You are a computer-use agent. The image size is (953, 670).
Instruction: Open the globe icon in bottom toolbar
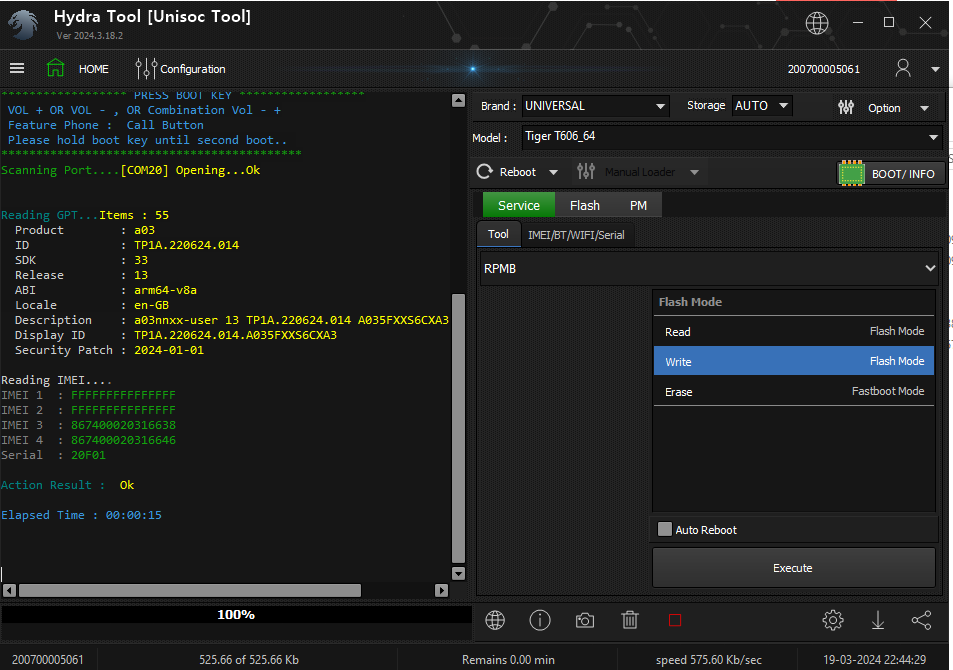pyautogui.click(x=495, y=620)
